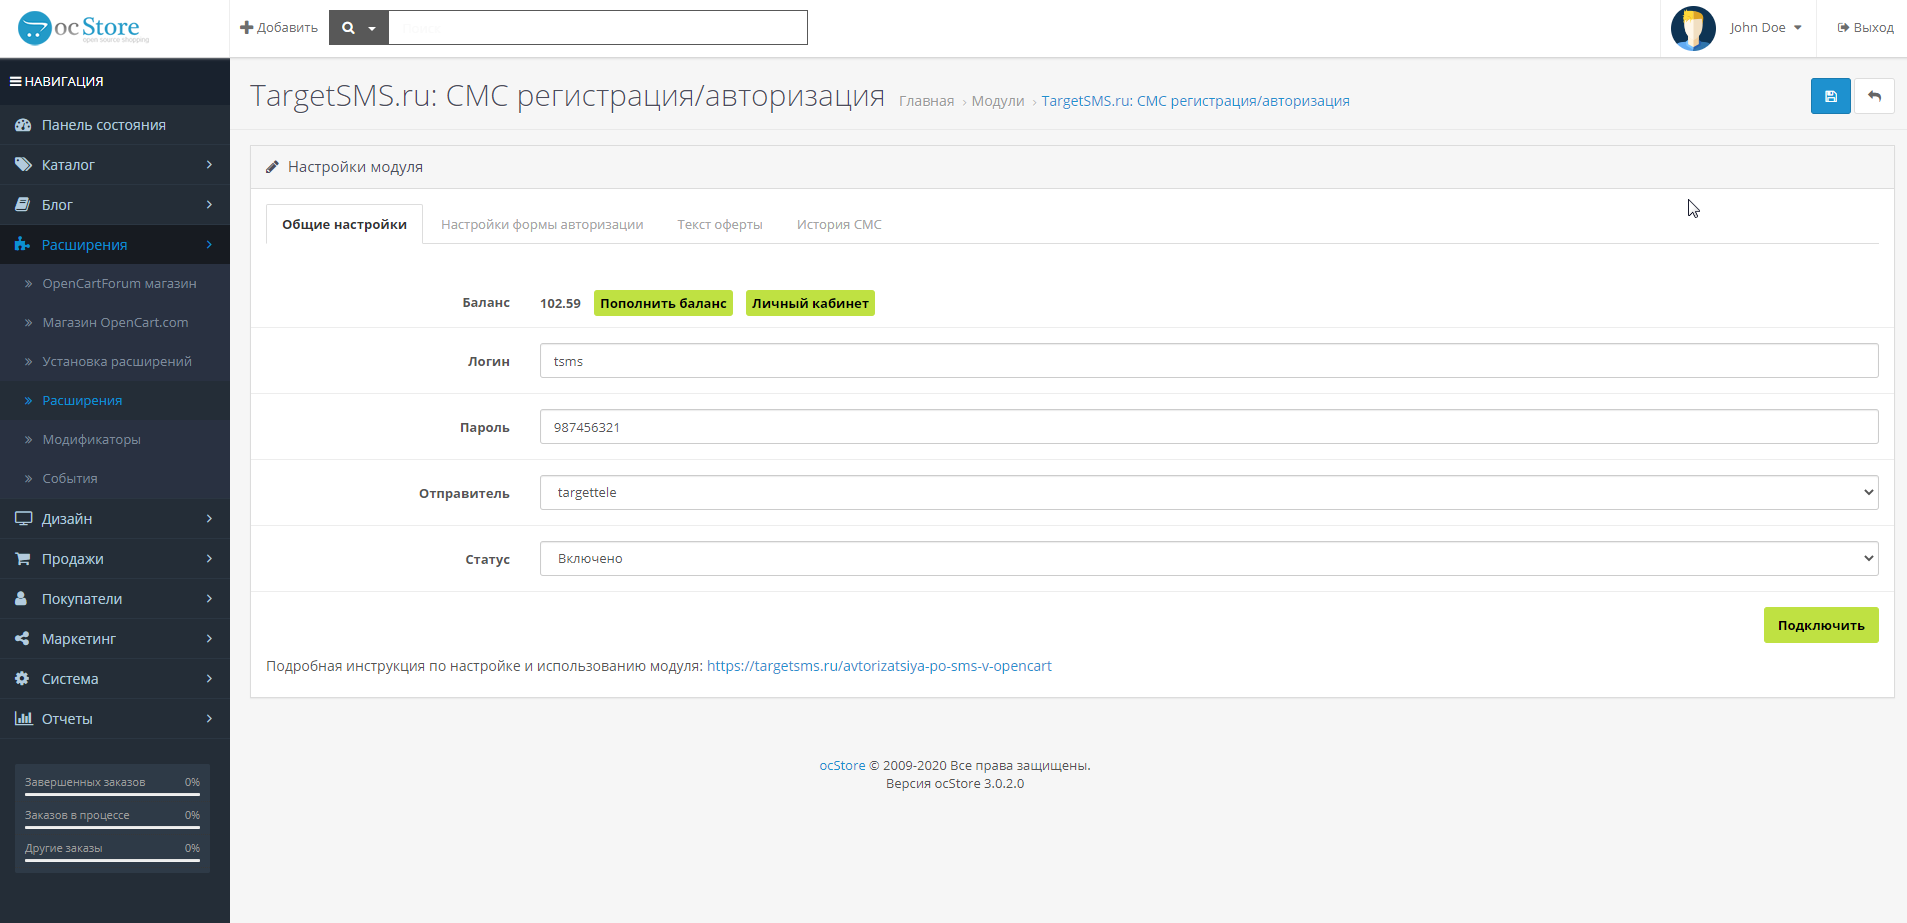The height and width of the screenshot is (923, 1907).
Task: Open OpenCartForum магазин submenu item
Action: point(119,284)
